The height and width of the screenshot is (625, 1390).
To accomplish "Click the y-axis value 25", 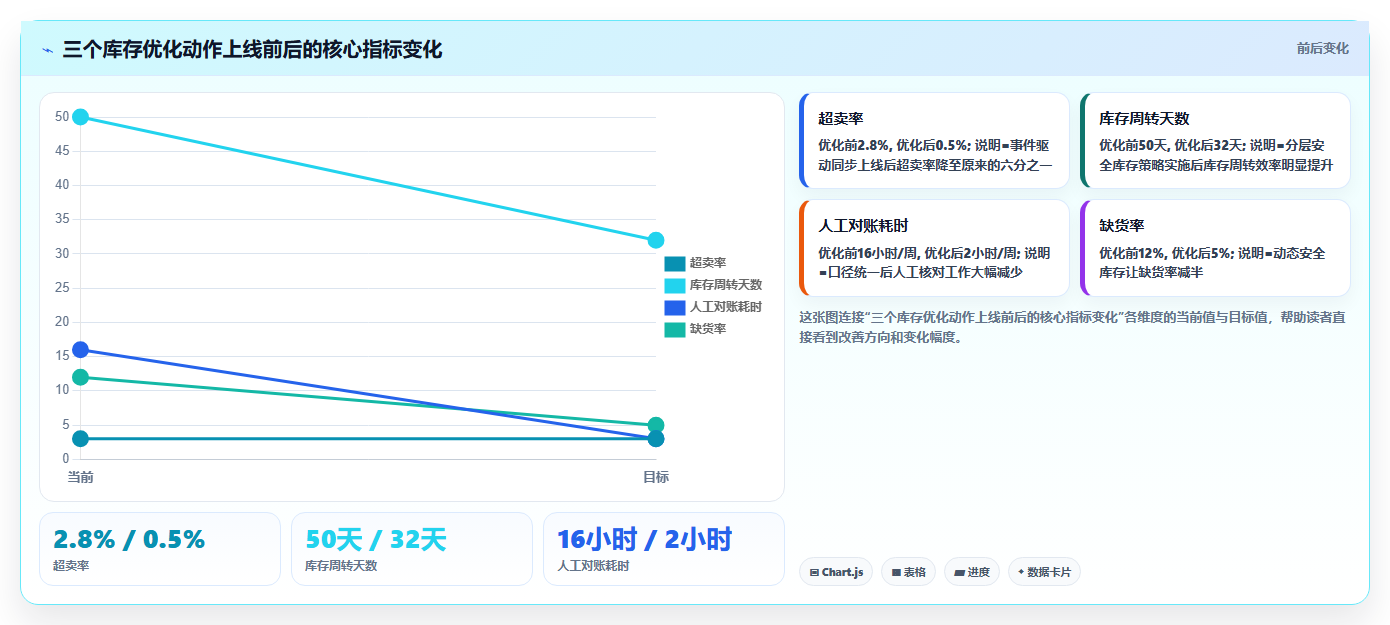I will point(62,288).
